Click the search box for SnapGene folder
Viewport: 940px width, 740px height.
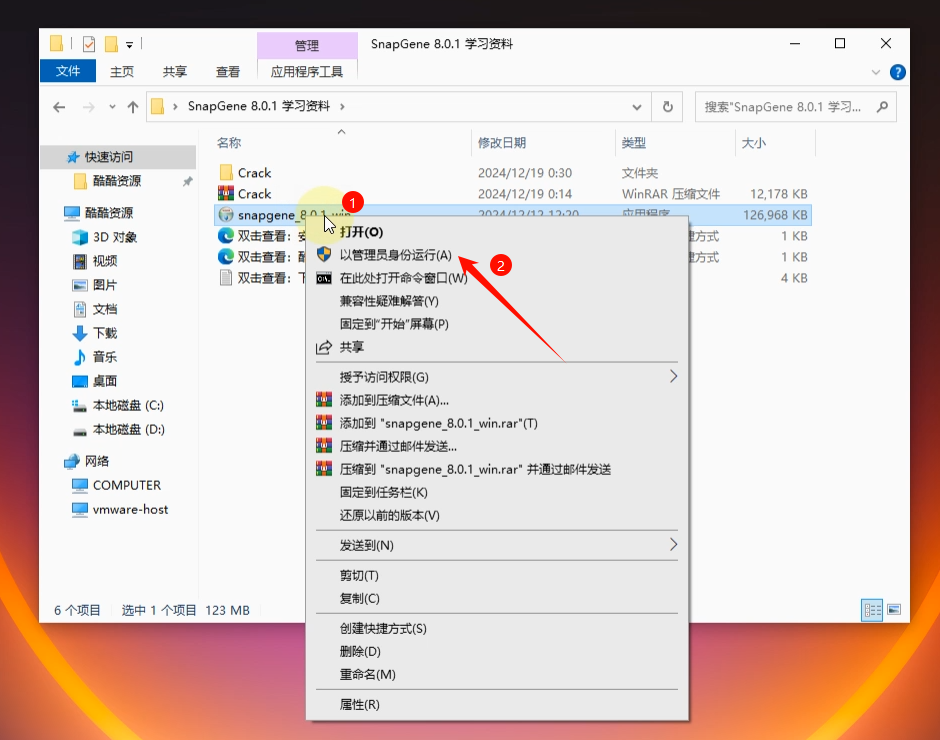click(x=784, y=107)
